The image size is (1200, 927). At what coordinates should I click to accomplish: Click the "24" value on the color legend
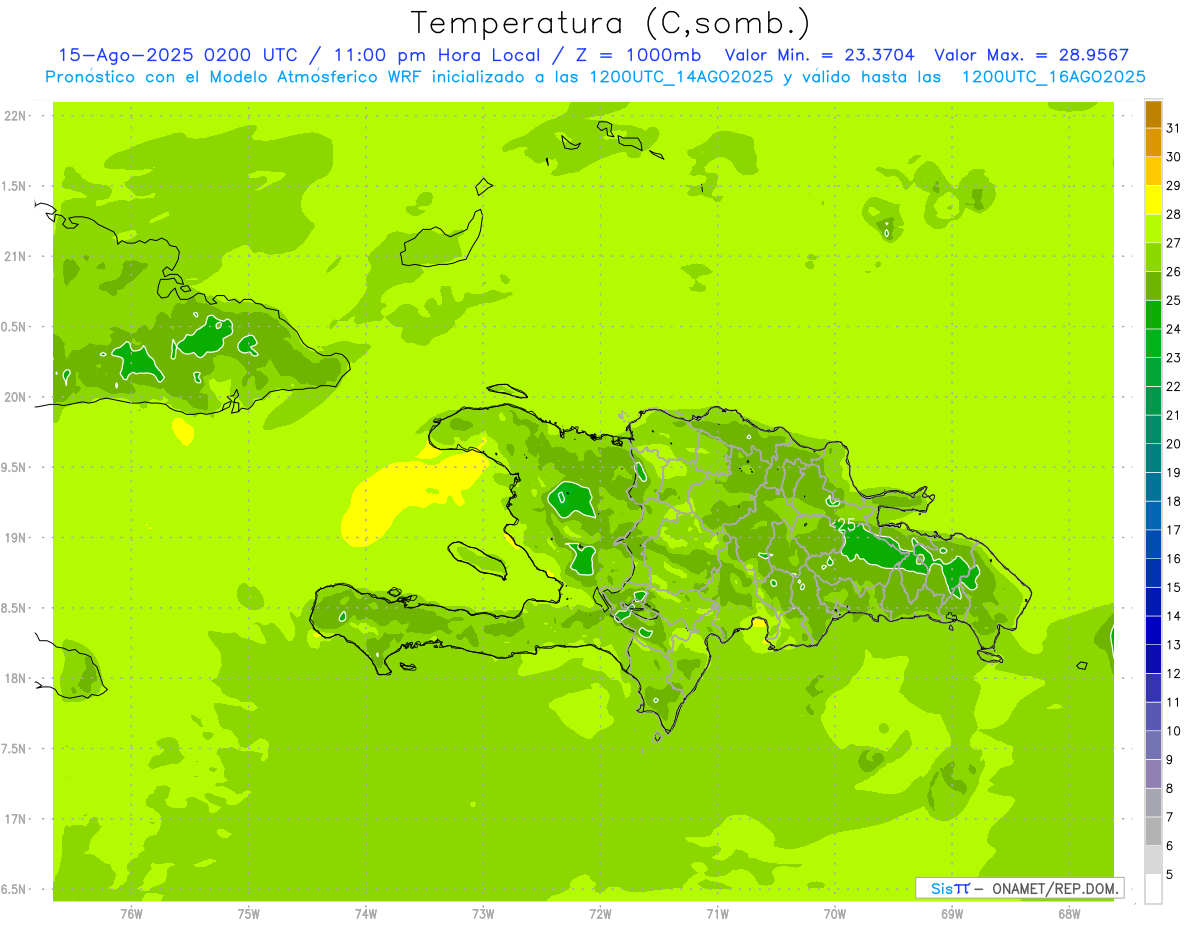coord(1174,329)
